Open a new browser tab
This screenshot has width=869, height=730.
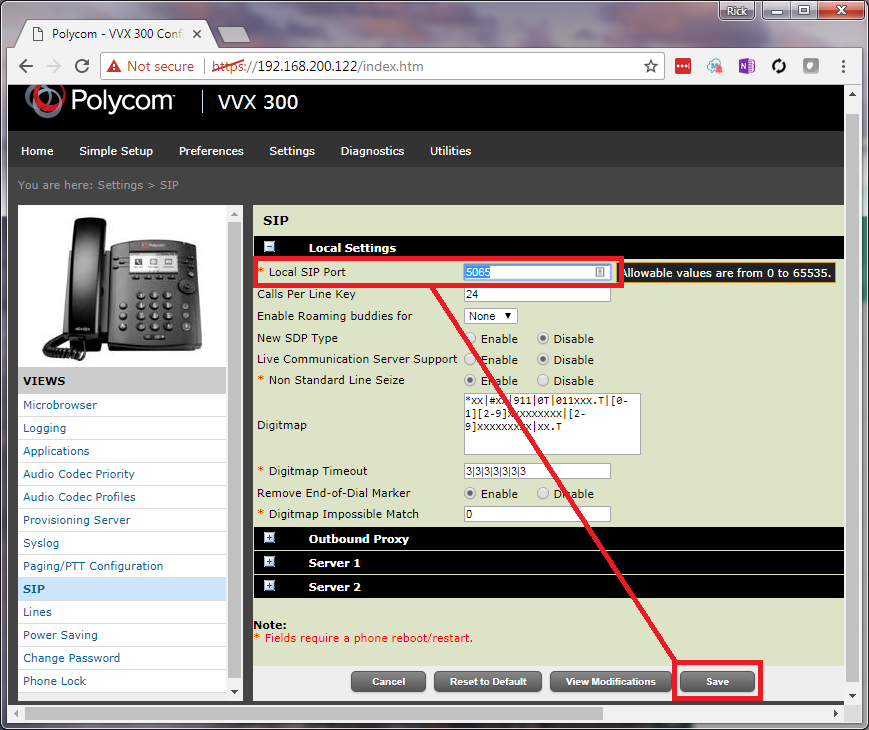click(234, 34)
